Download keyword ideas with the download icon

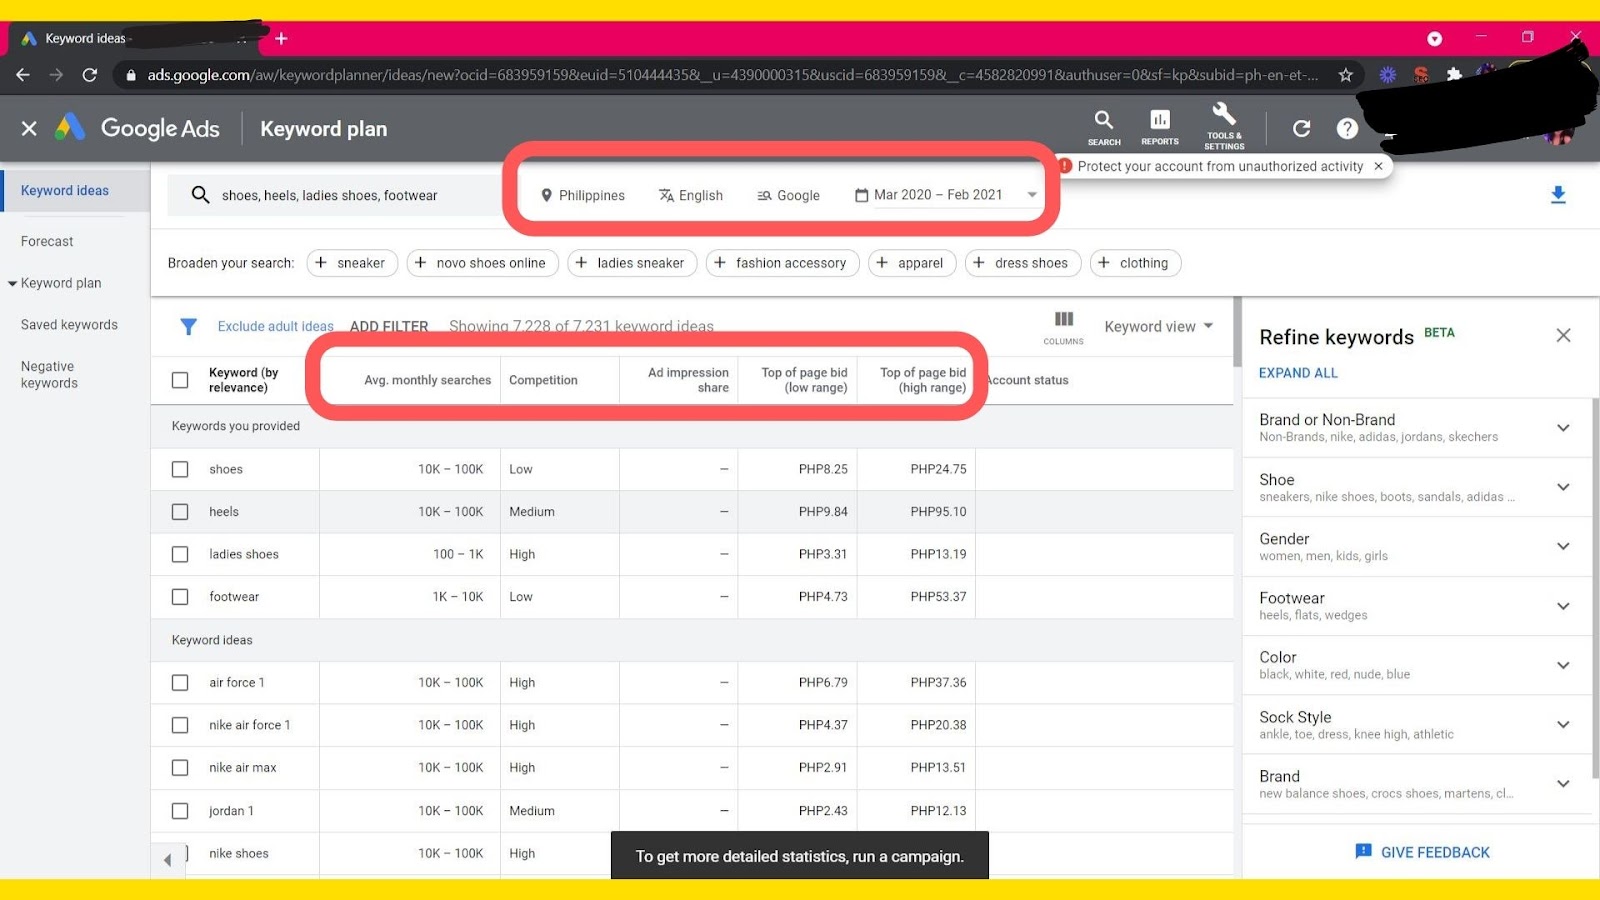[x=1558, y=195]
